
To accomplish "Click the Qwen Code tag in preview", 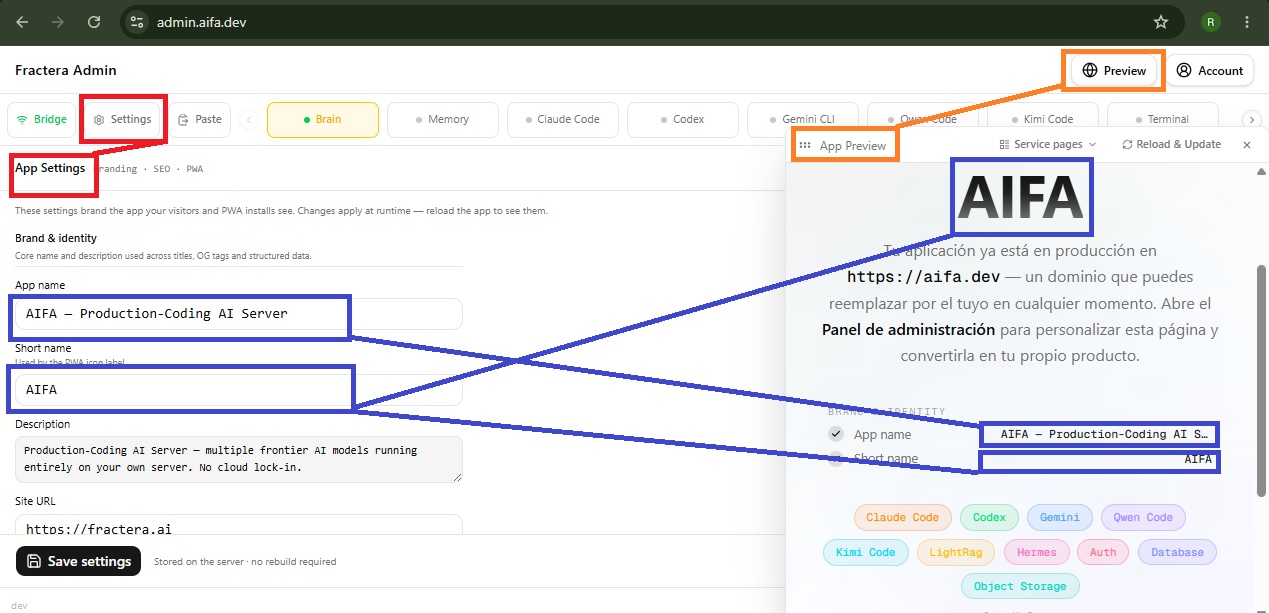I will pos(1144,517).
